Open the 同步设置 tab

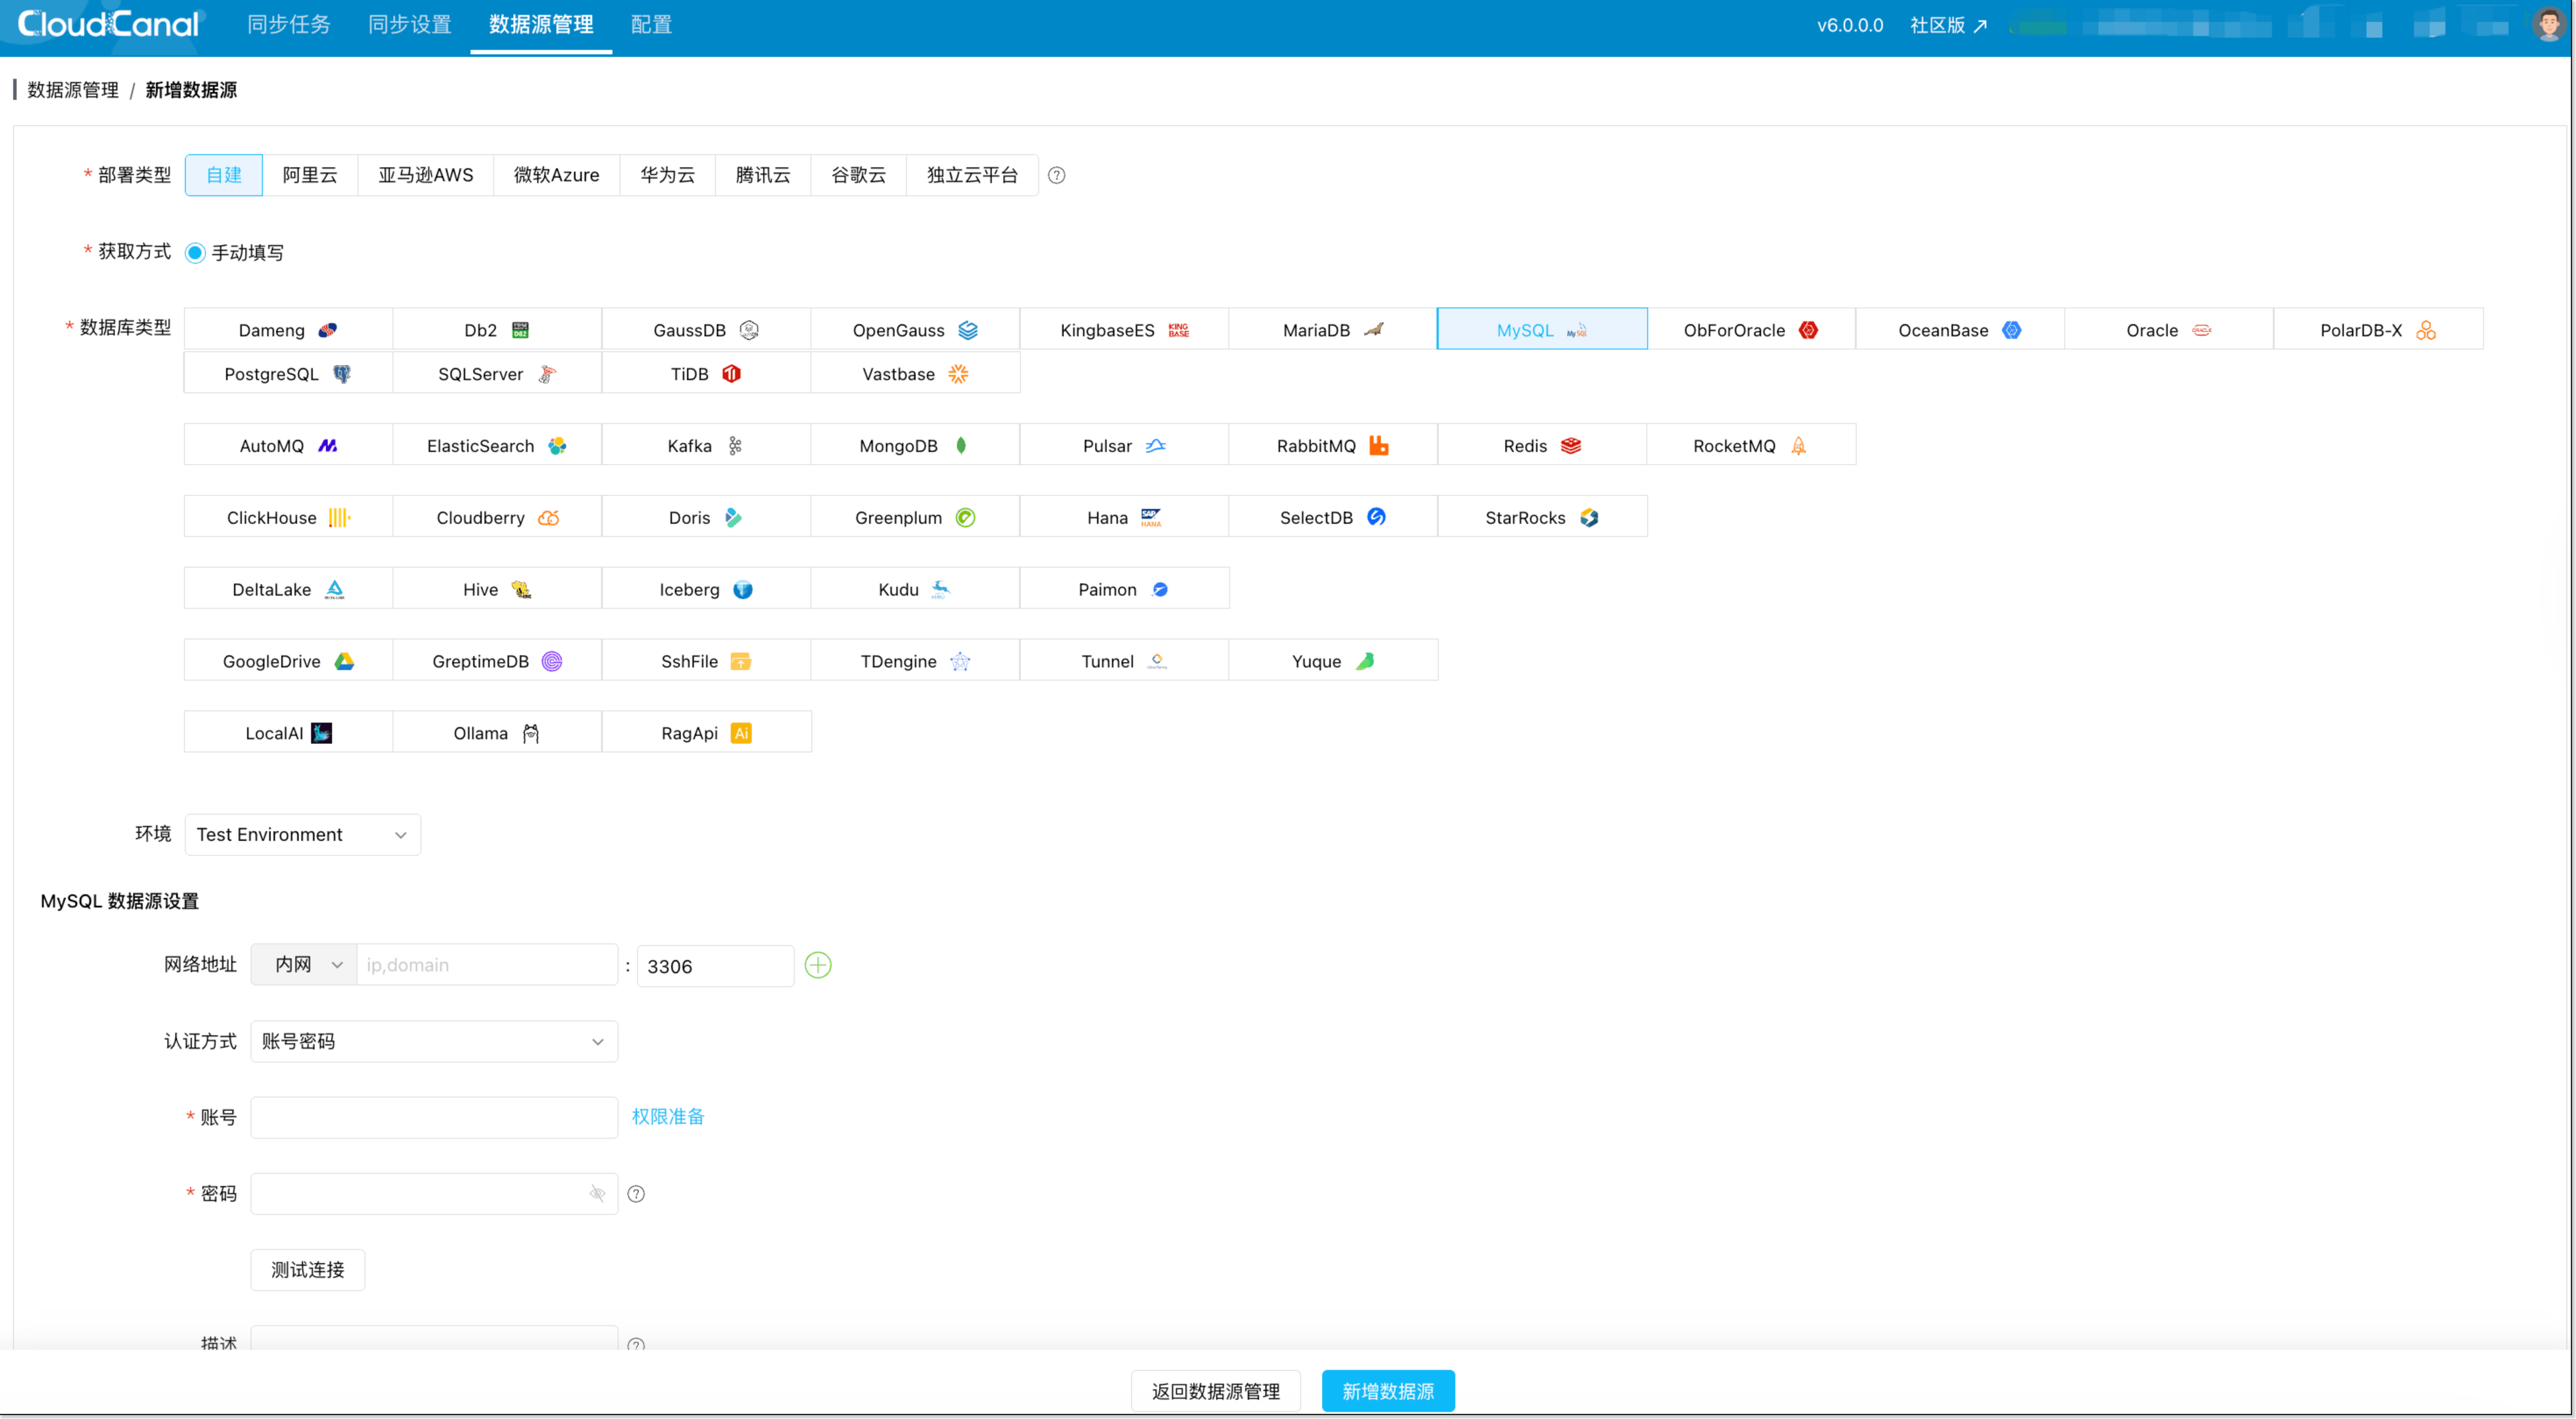tap(410, 25)
